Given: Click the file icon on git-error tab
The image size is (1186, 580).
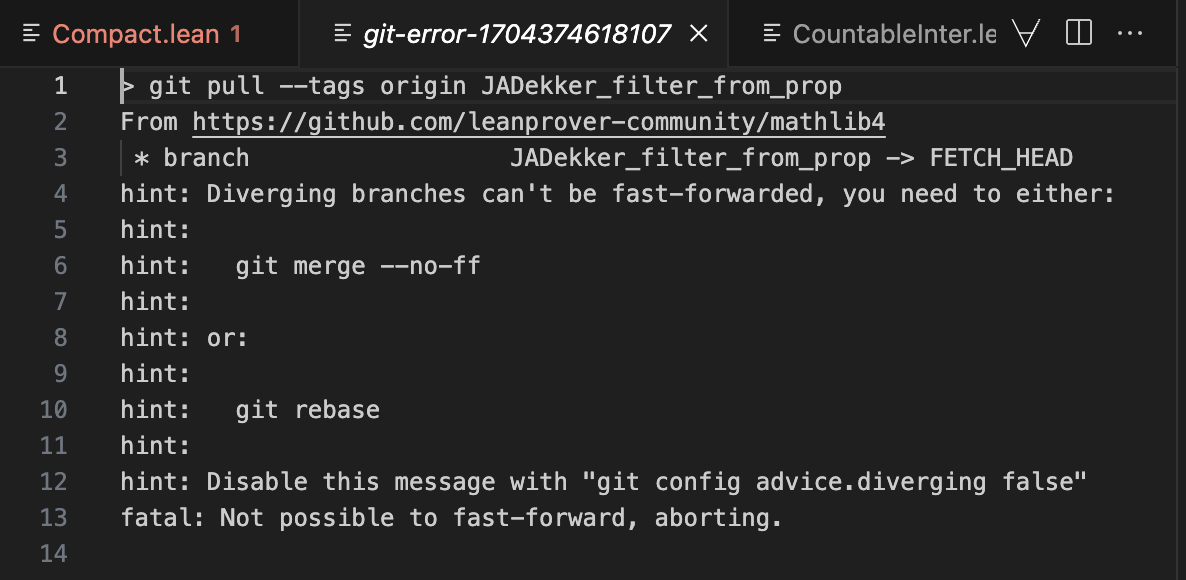Looking at the screenshot, I should tap(343, 34).
